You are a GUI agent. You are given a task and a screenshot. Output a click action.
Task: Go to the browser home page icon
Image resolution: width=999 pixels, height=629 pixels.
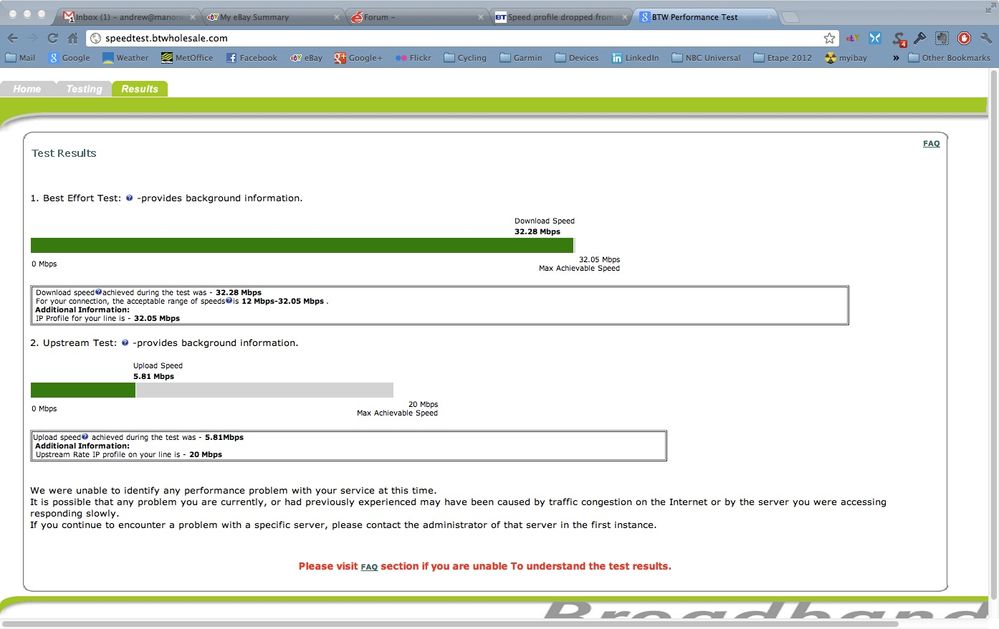(x=73, y=38)
